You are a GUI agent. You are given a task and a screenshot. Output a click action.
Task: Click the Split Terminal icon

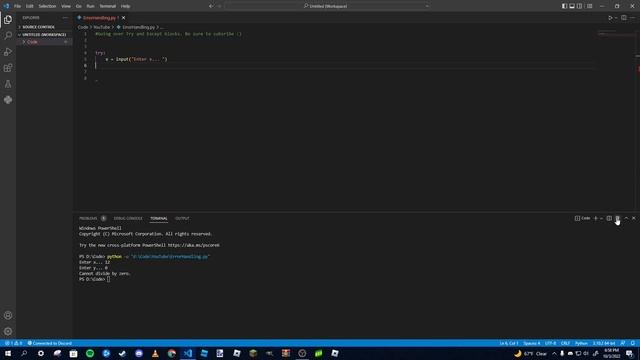tap(609, 218)
